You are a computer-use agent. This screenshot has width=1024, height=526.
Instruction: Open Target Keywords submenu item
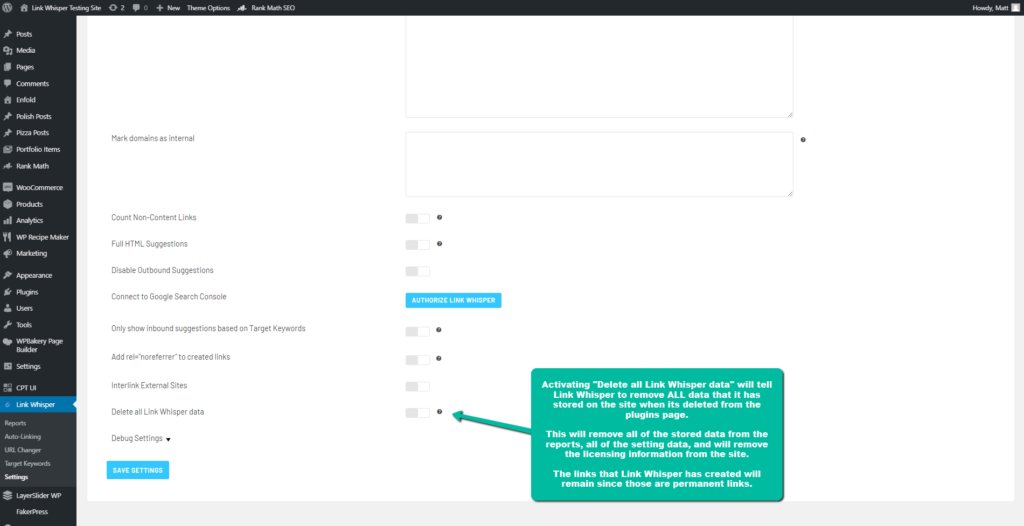click(27, 463)
